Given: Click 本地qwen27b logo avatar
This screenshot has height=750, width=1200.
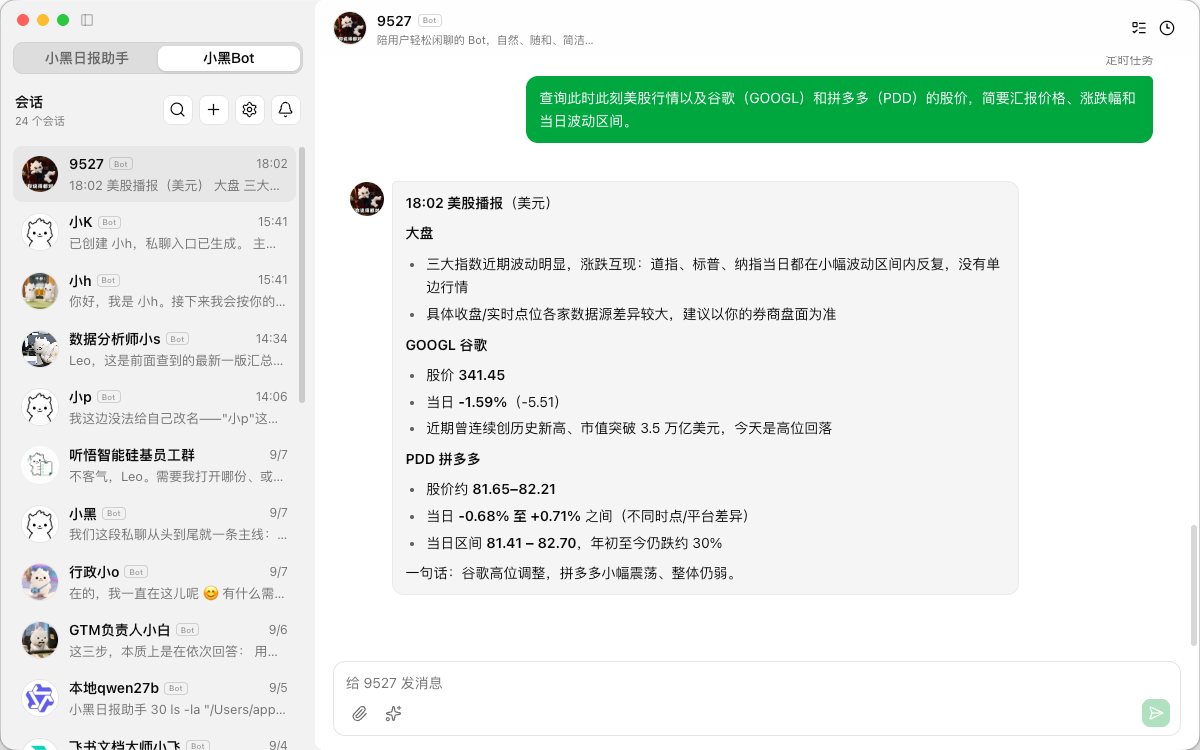Looking at the screenshot, I should coord(40,698).
